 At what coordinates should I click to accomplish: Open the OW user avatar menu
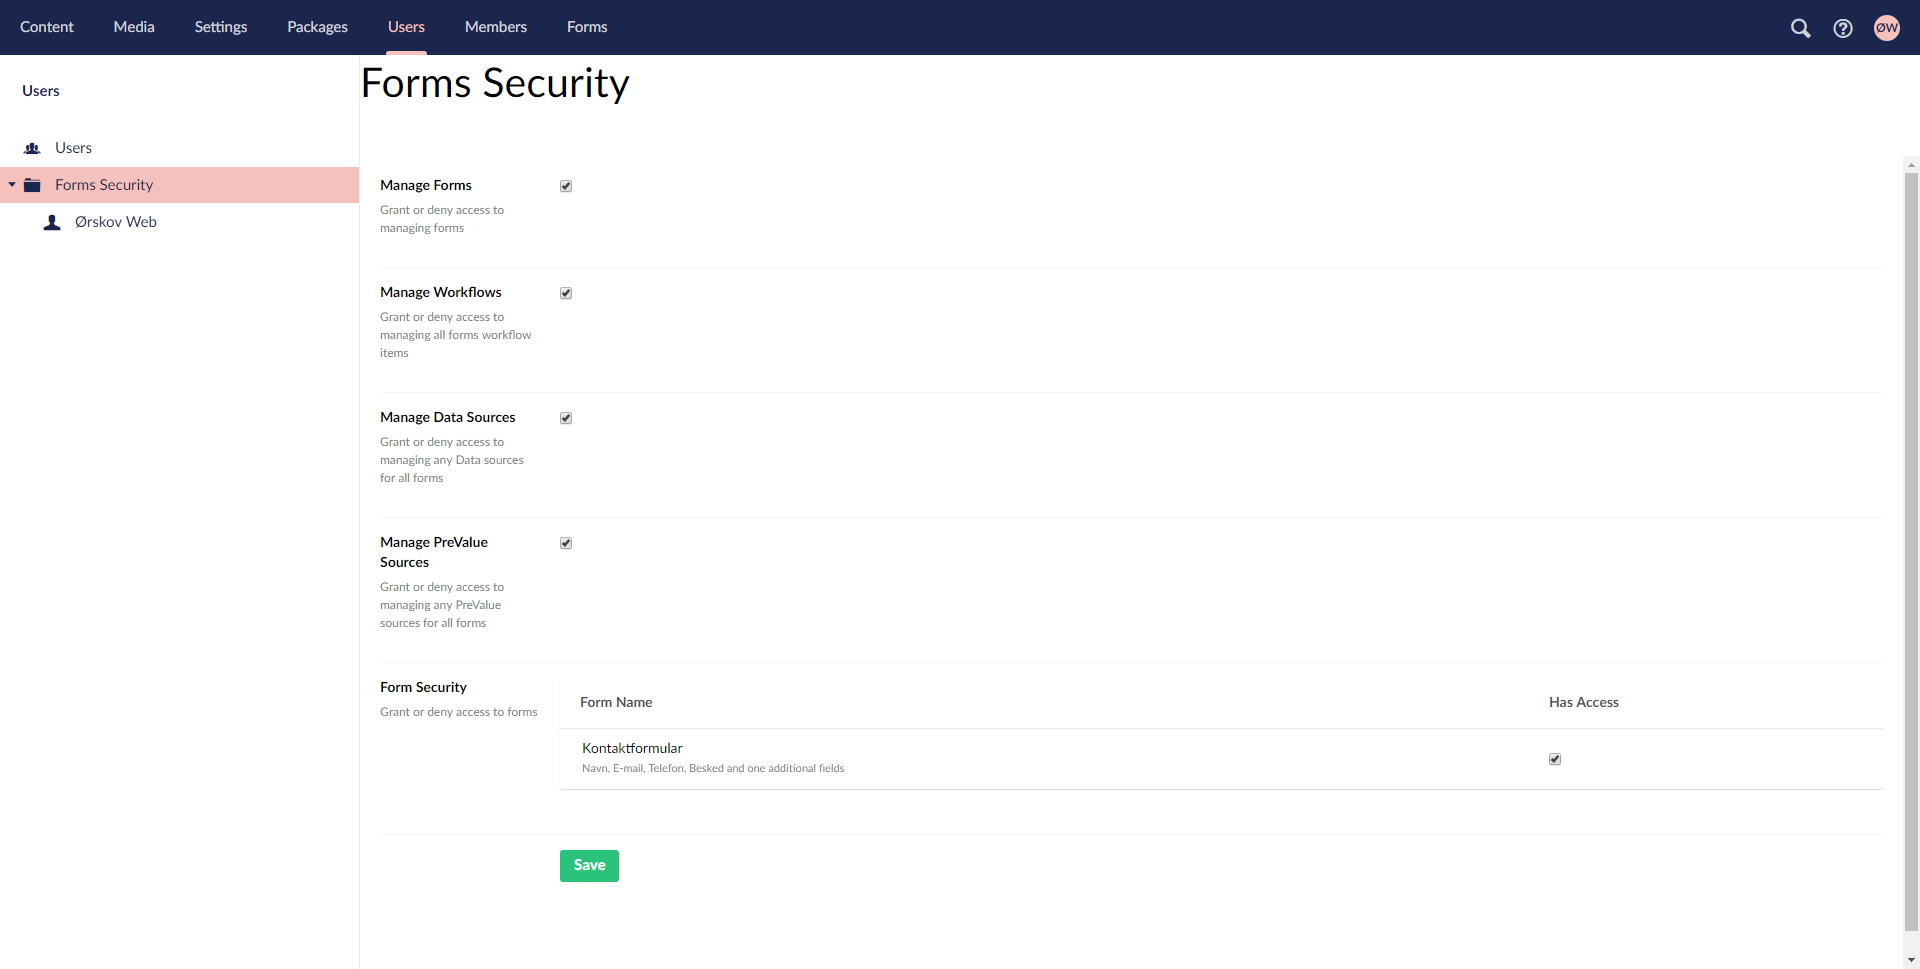click(1888, 28)
